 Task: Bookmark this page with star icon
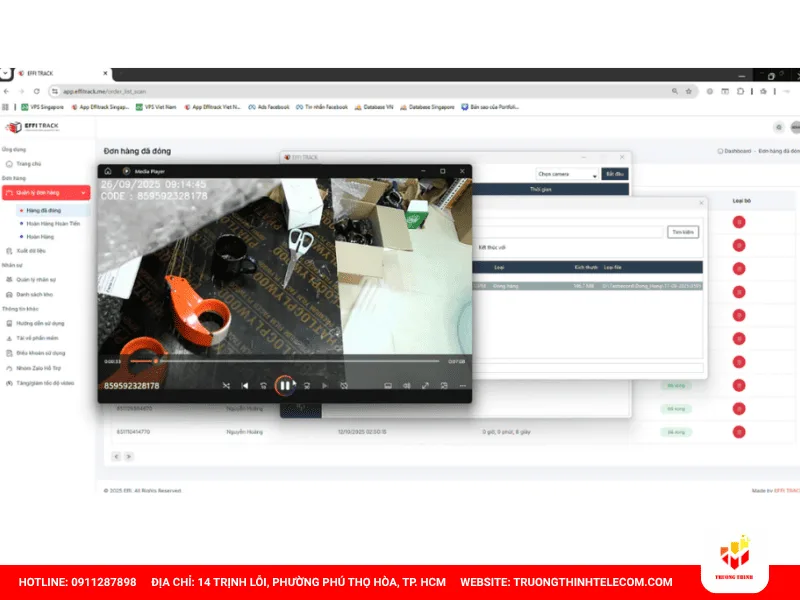(x=689, y=91)
